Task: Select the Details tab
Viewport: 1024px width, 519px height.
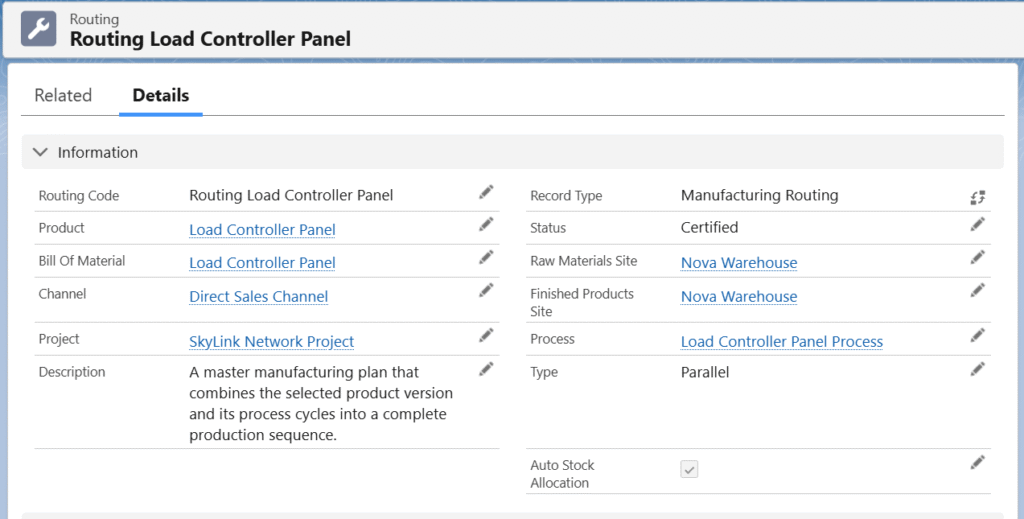Action: click(161, 96)
